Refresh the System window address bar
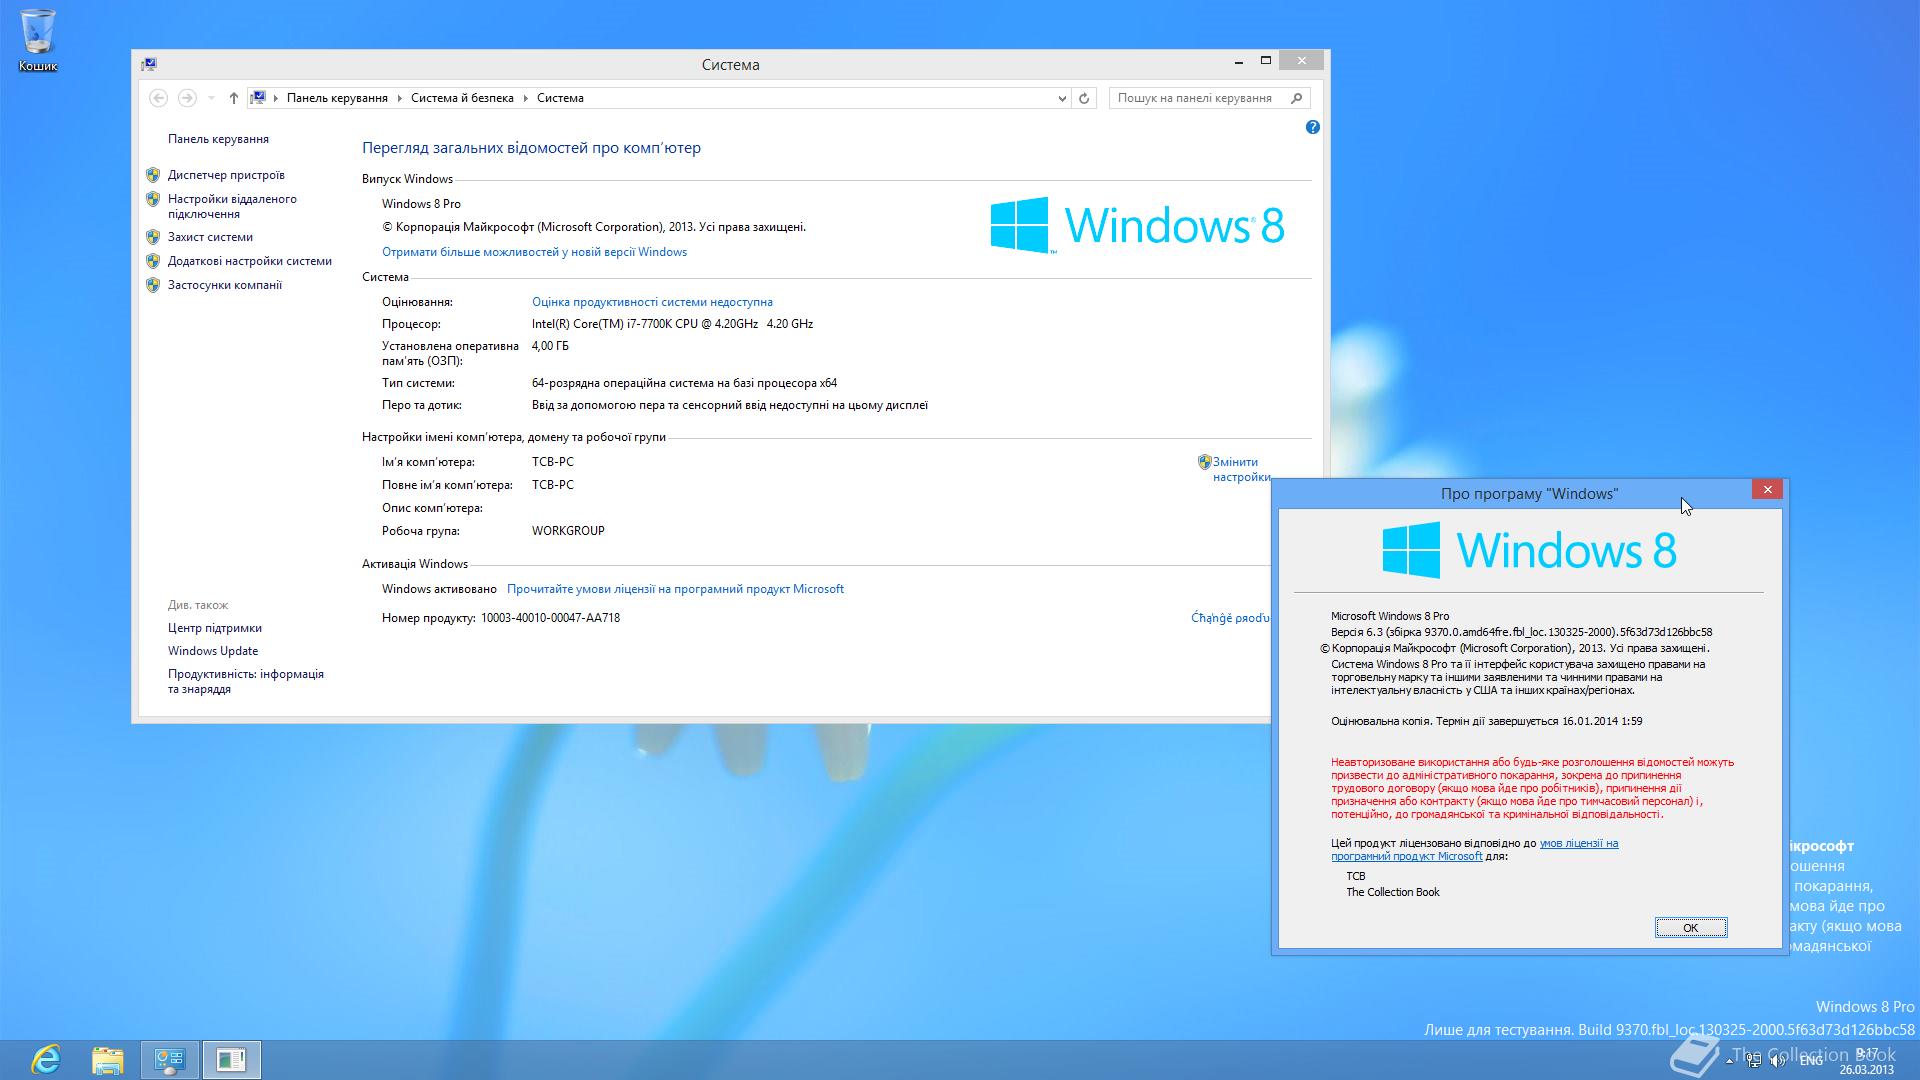 [x=1084, y=98]
